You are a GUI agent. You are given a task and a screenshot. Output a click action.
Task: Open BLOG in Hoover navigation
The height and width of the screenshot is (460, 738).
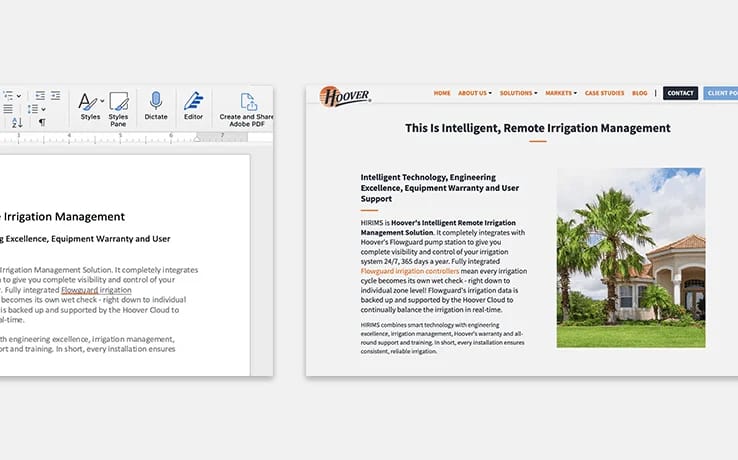(x=640, y=93)
